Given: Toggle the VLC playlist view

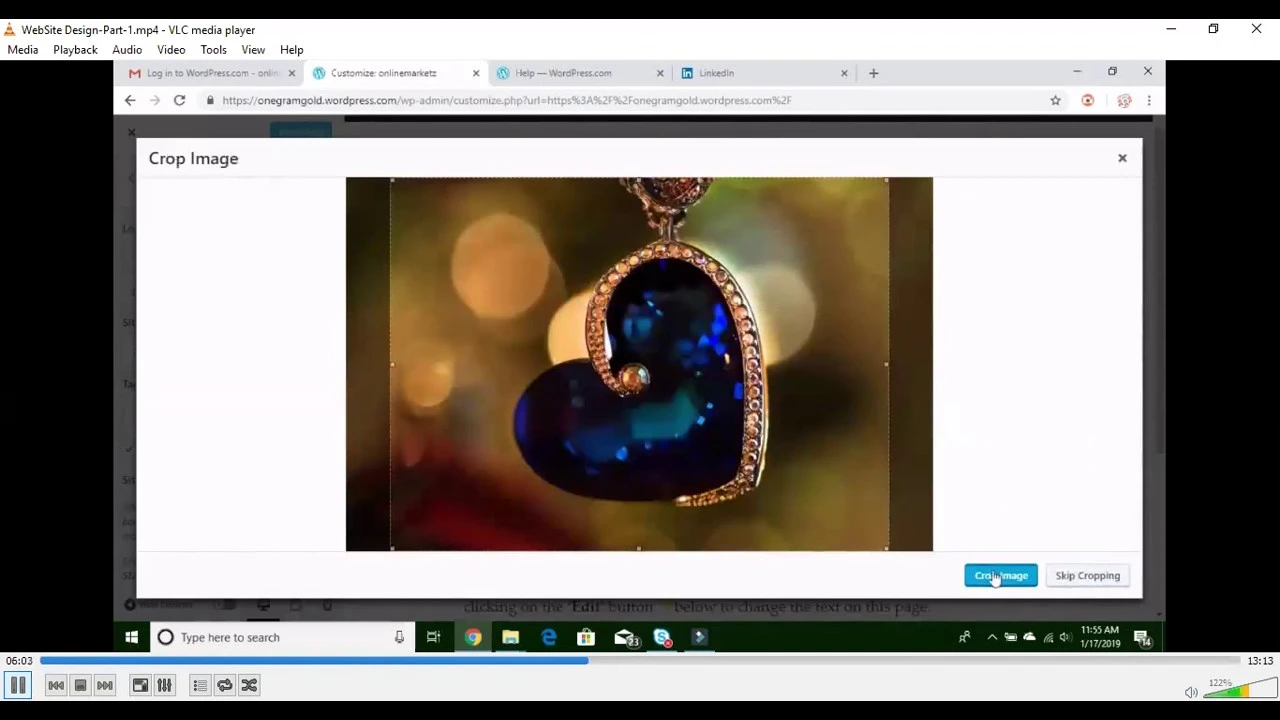Looking at the screenshot, I should [200, 685].
